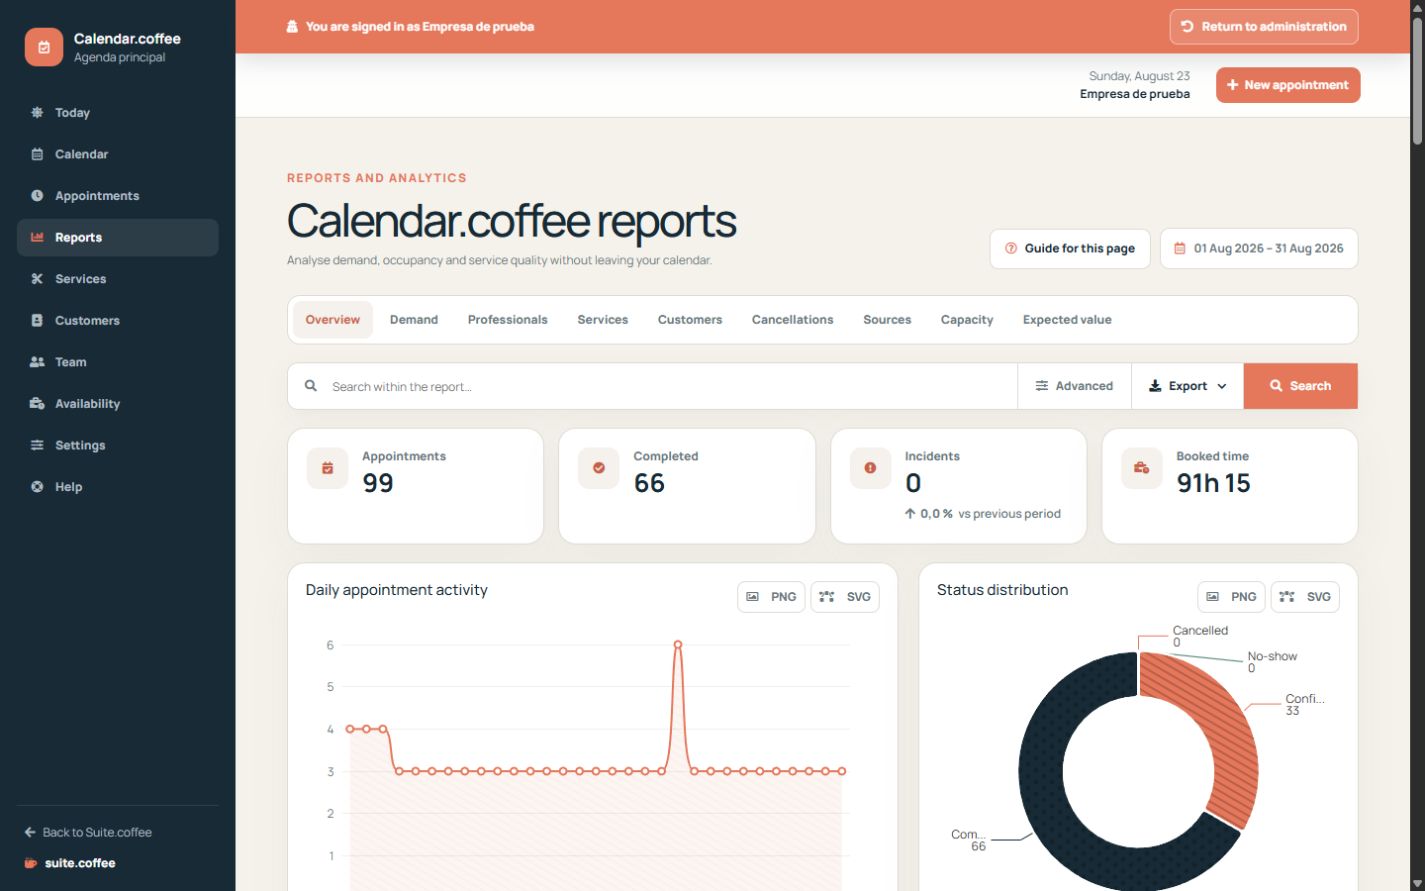
Task: Open Advanced search filters
Action: click(x=1074, y=386)
